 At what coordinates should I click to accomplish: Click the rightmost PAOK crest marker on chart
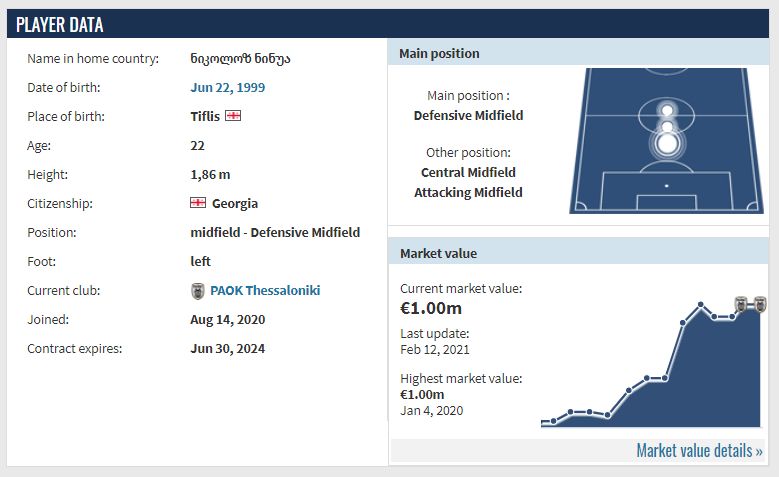[760, 303]
